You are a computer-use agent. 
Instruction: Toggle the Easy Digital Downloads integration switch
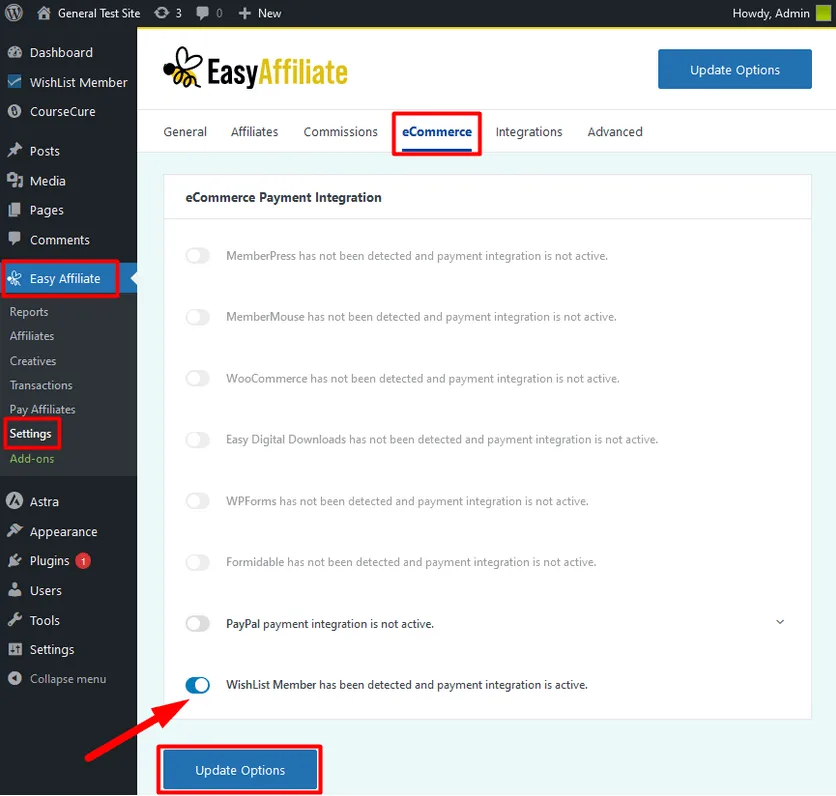pos(197,440)
